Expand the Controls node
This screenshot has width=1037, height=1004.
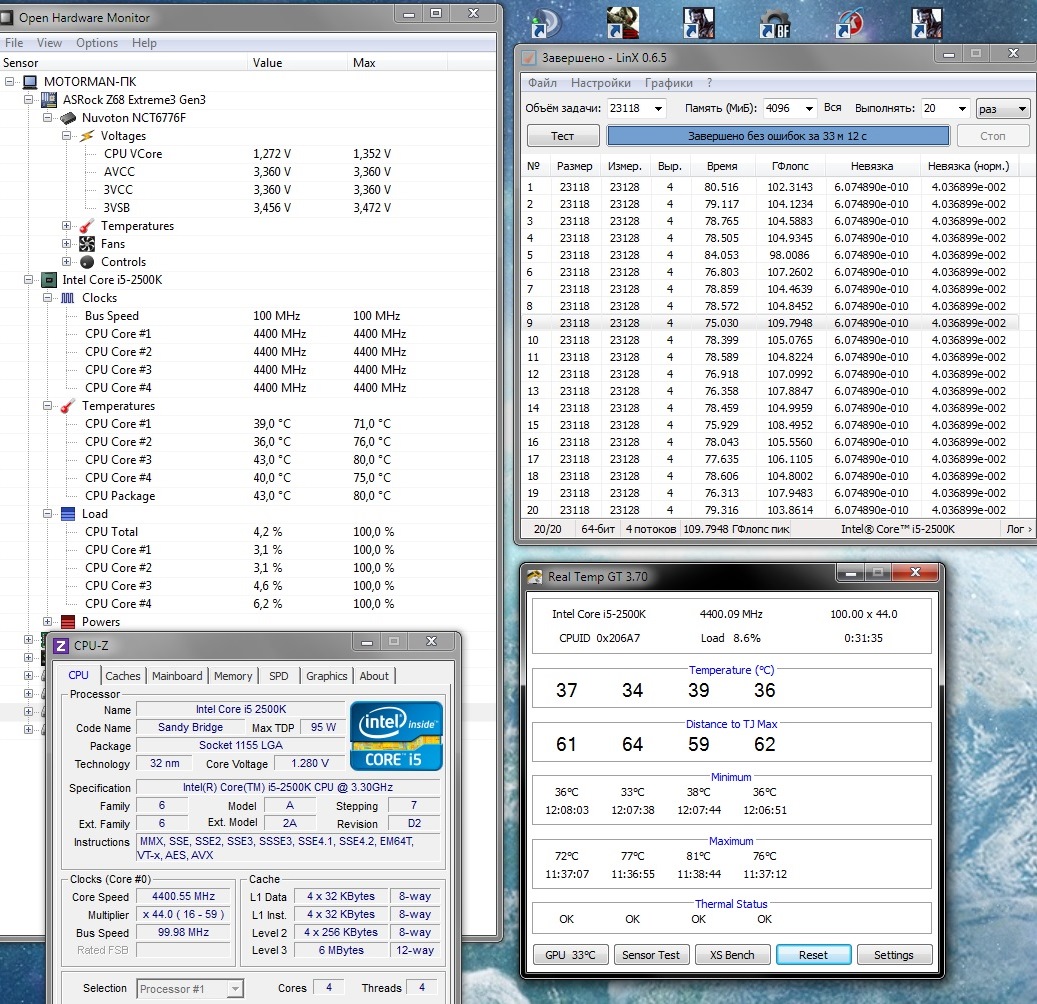[x=66, y=261]
